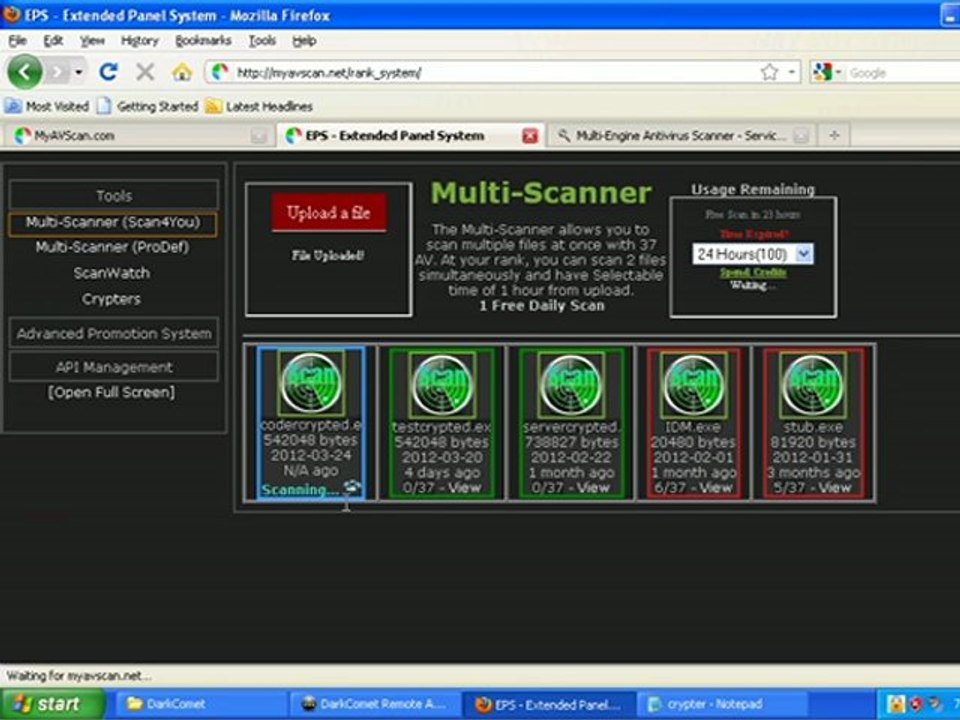
Task: Click the red shield system tray icon
Action: pyautogui.click(x=916, y=704)
